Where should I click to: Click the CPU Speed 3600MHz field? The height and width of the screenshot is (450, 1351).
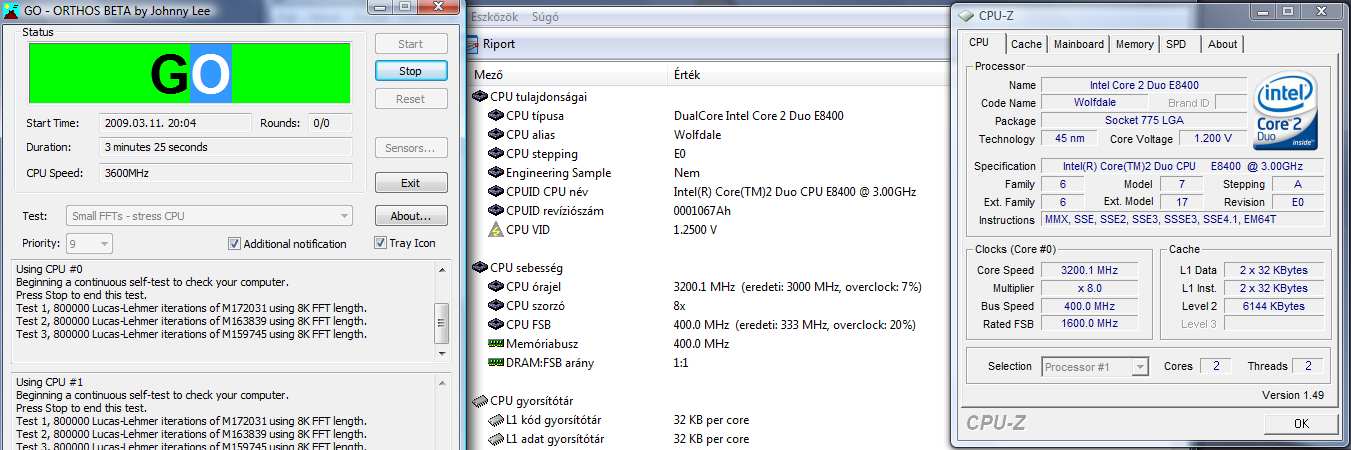225,172
